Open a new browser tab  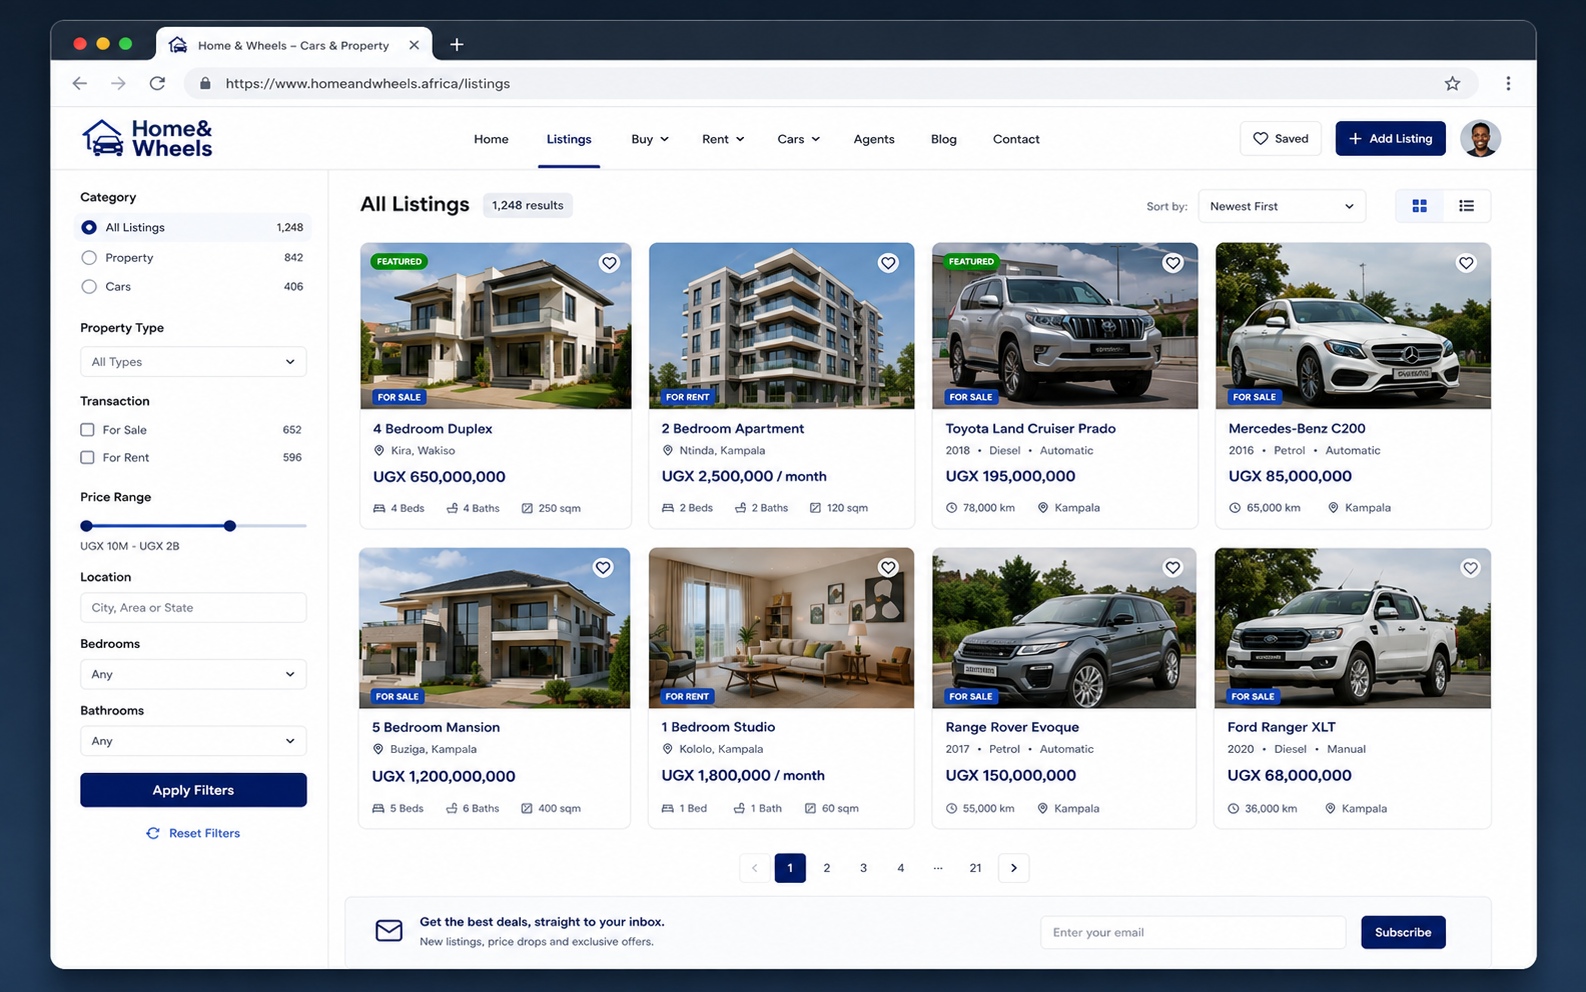[x=456, y=44]
